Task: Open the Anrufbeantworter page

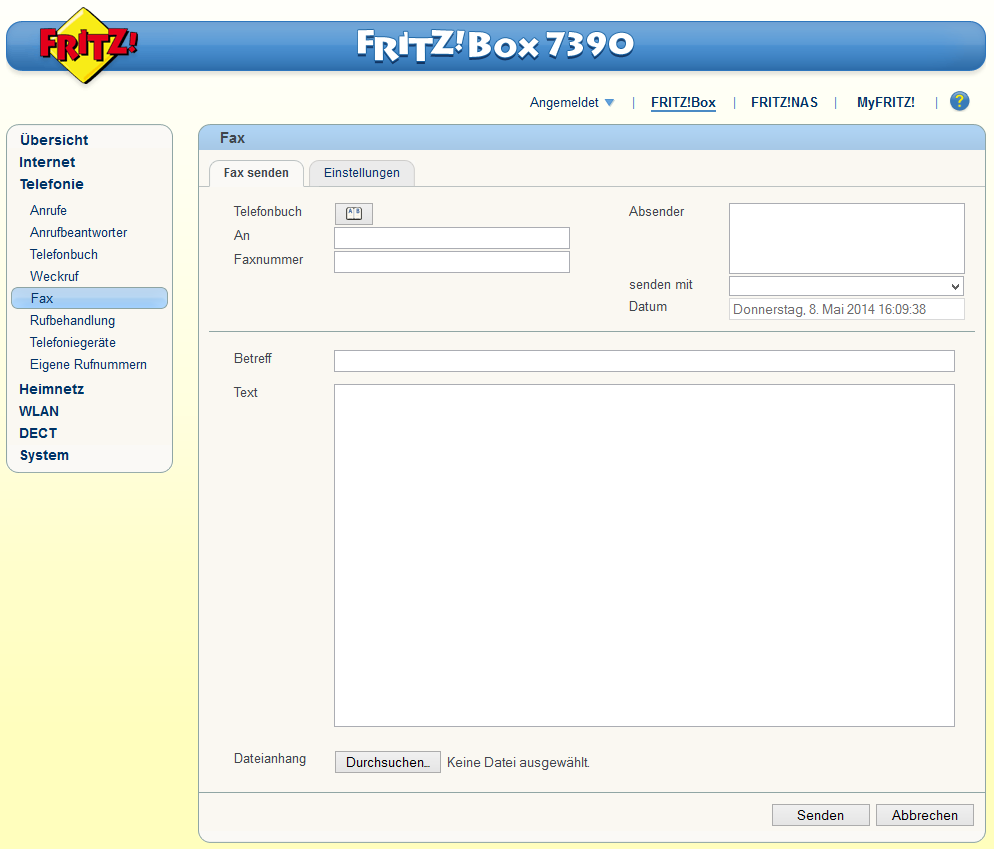Action: point(79,233)
